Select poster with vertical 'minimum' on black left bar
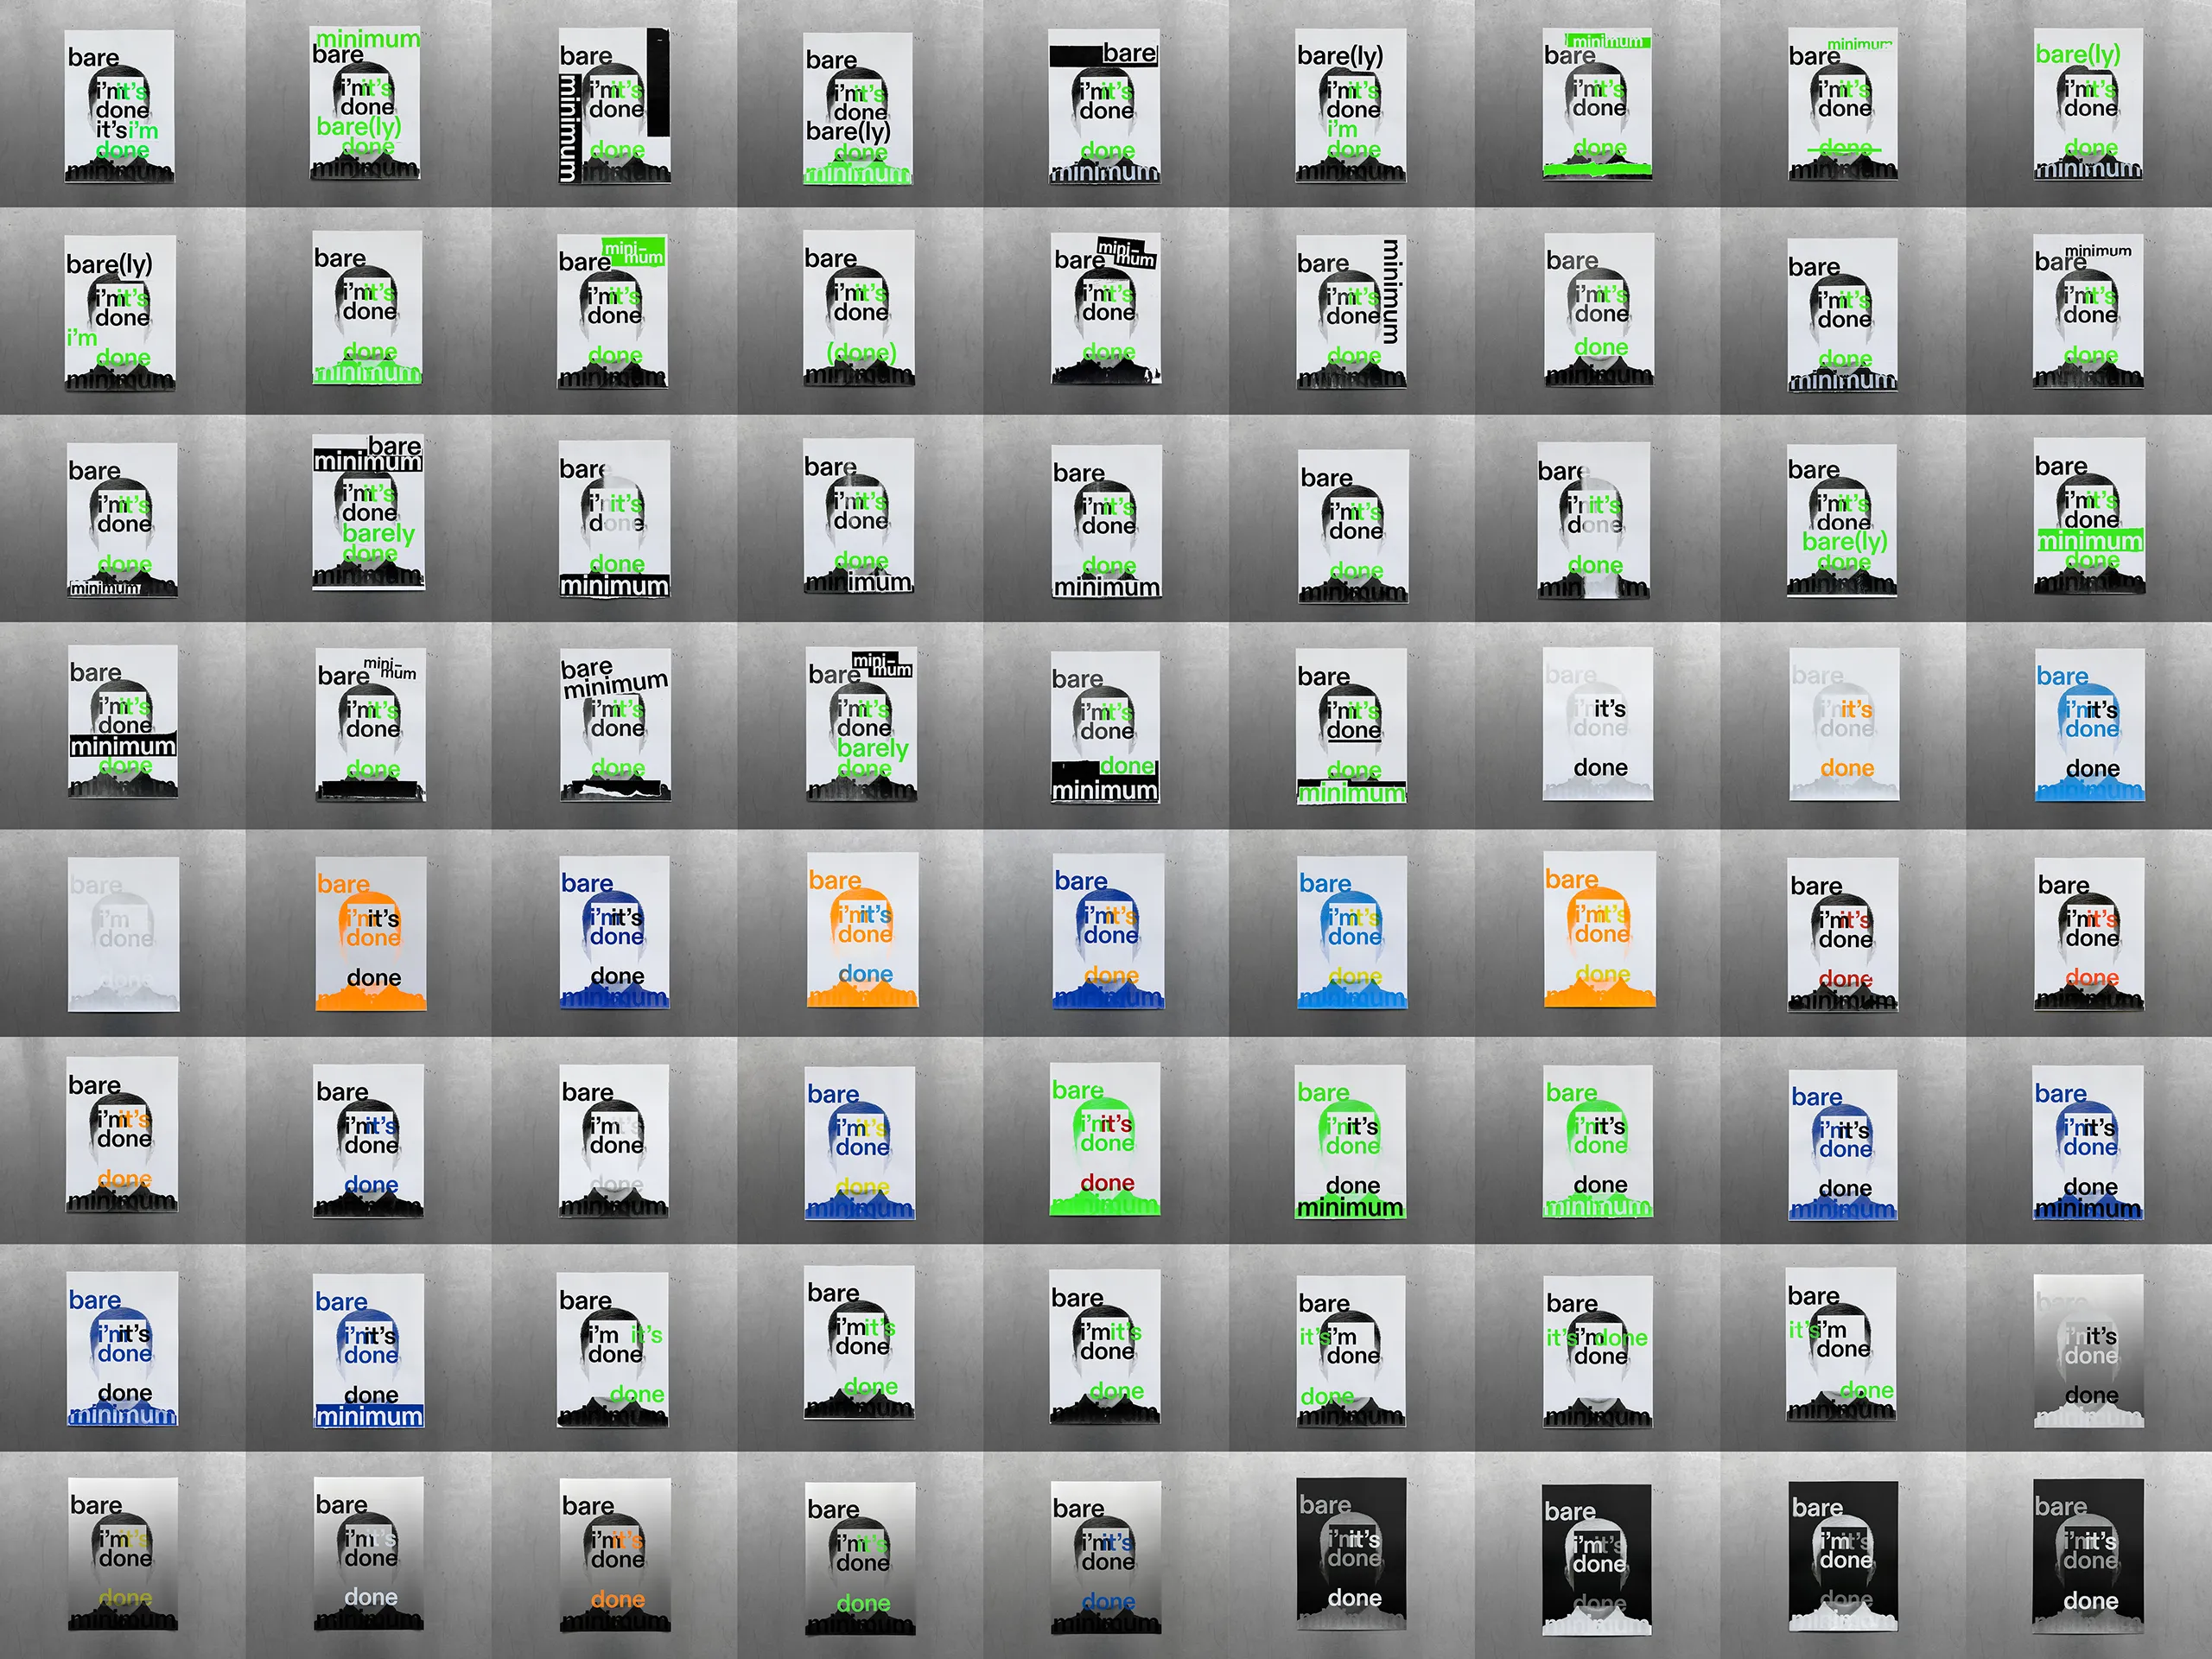 point(614,105)
